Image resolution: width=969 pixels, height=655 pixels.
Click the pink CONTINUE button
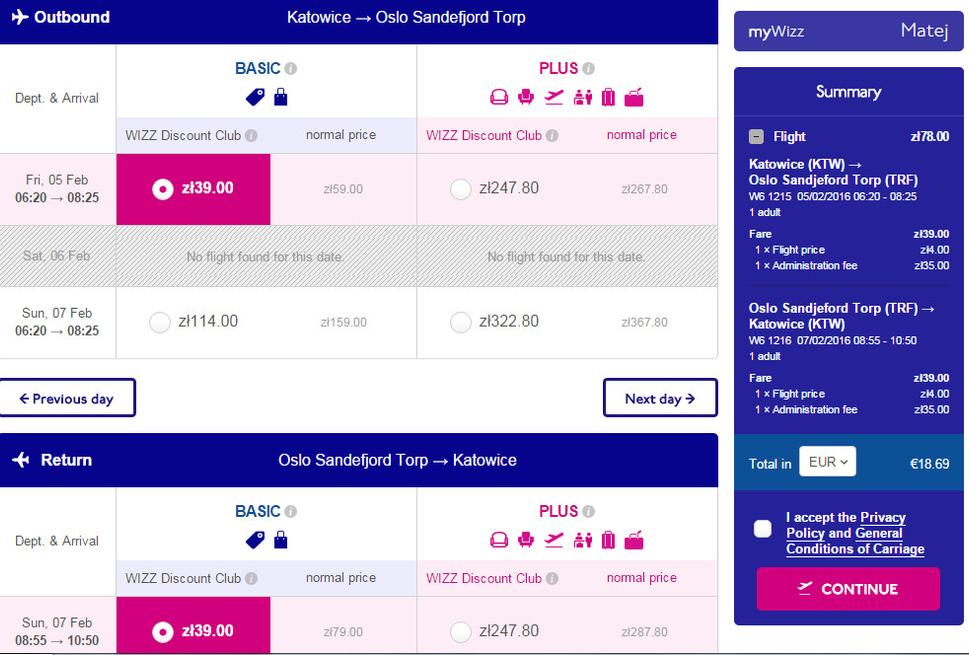(848, 589)
